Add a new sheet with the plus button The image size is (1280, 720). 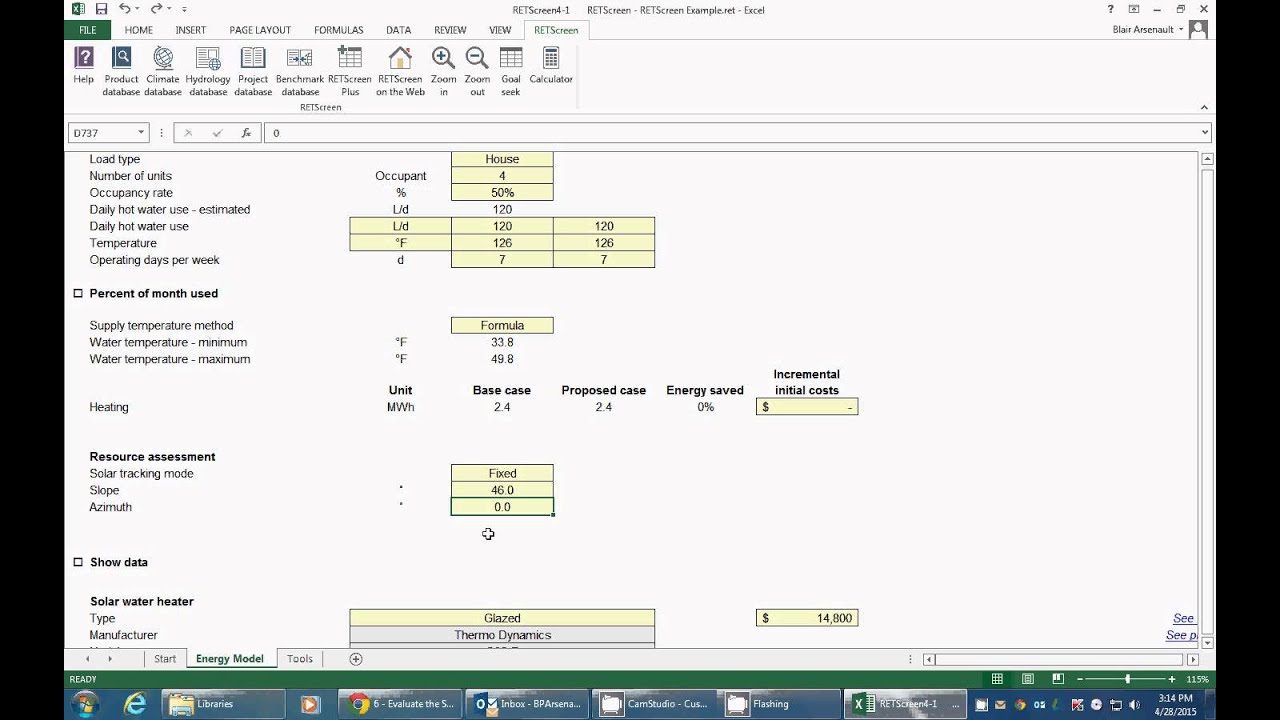[355, 659]
